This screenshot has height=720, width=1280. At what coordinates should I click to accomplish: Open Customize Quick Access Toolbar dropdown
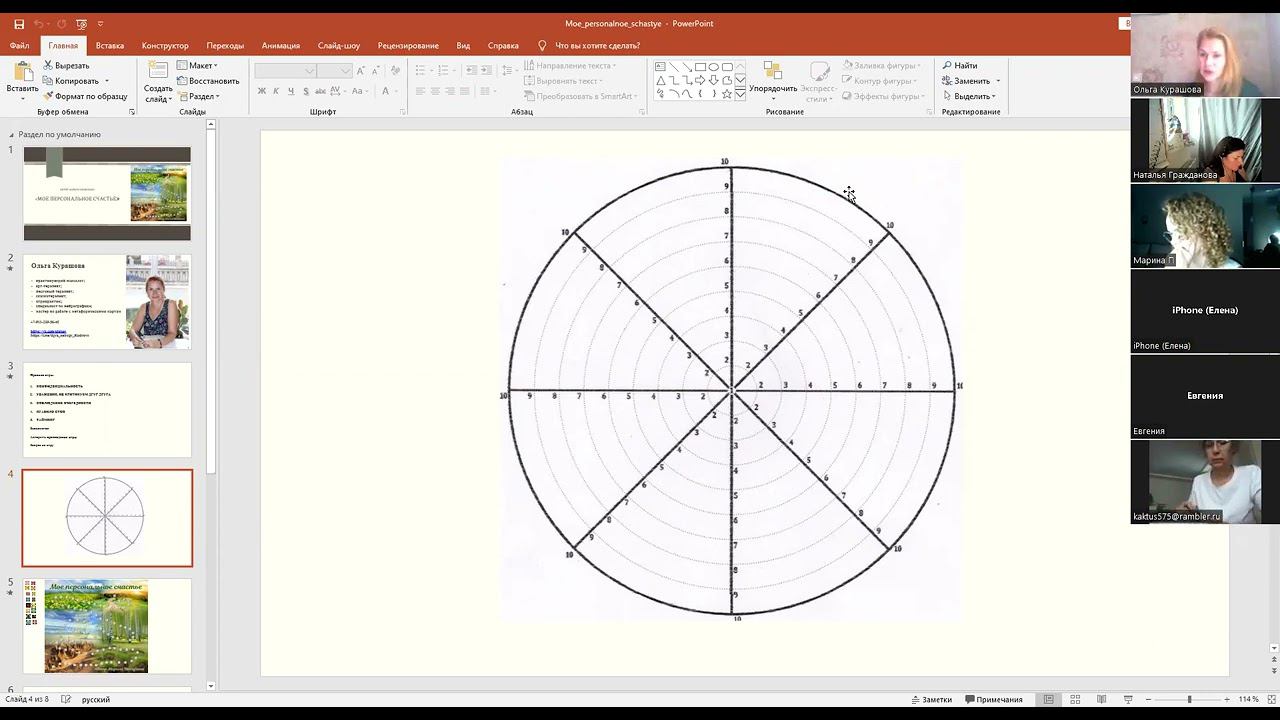(101, 24)
